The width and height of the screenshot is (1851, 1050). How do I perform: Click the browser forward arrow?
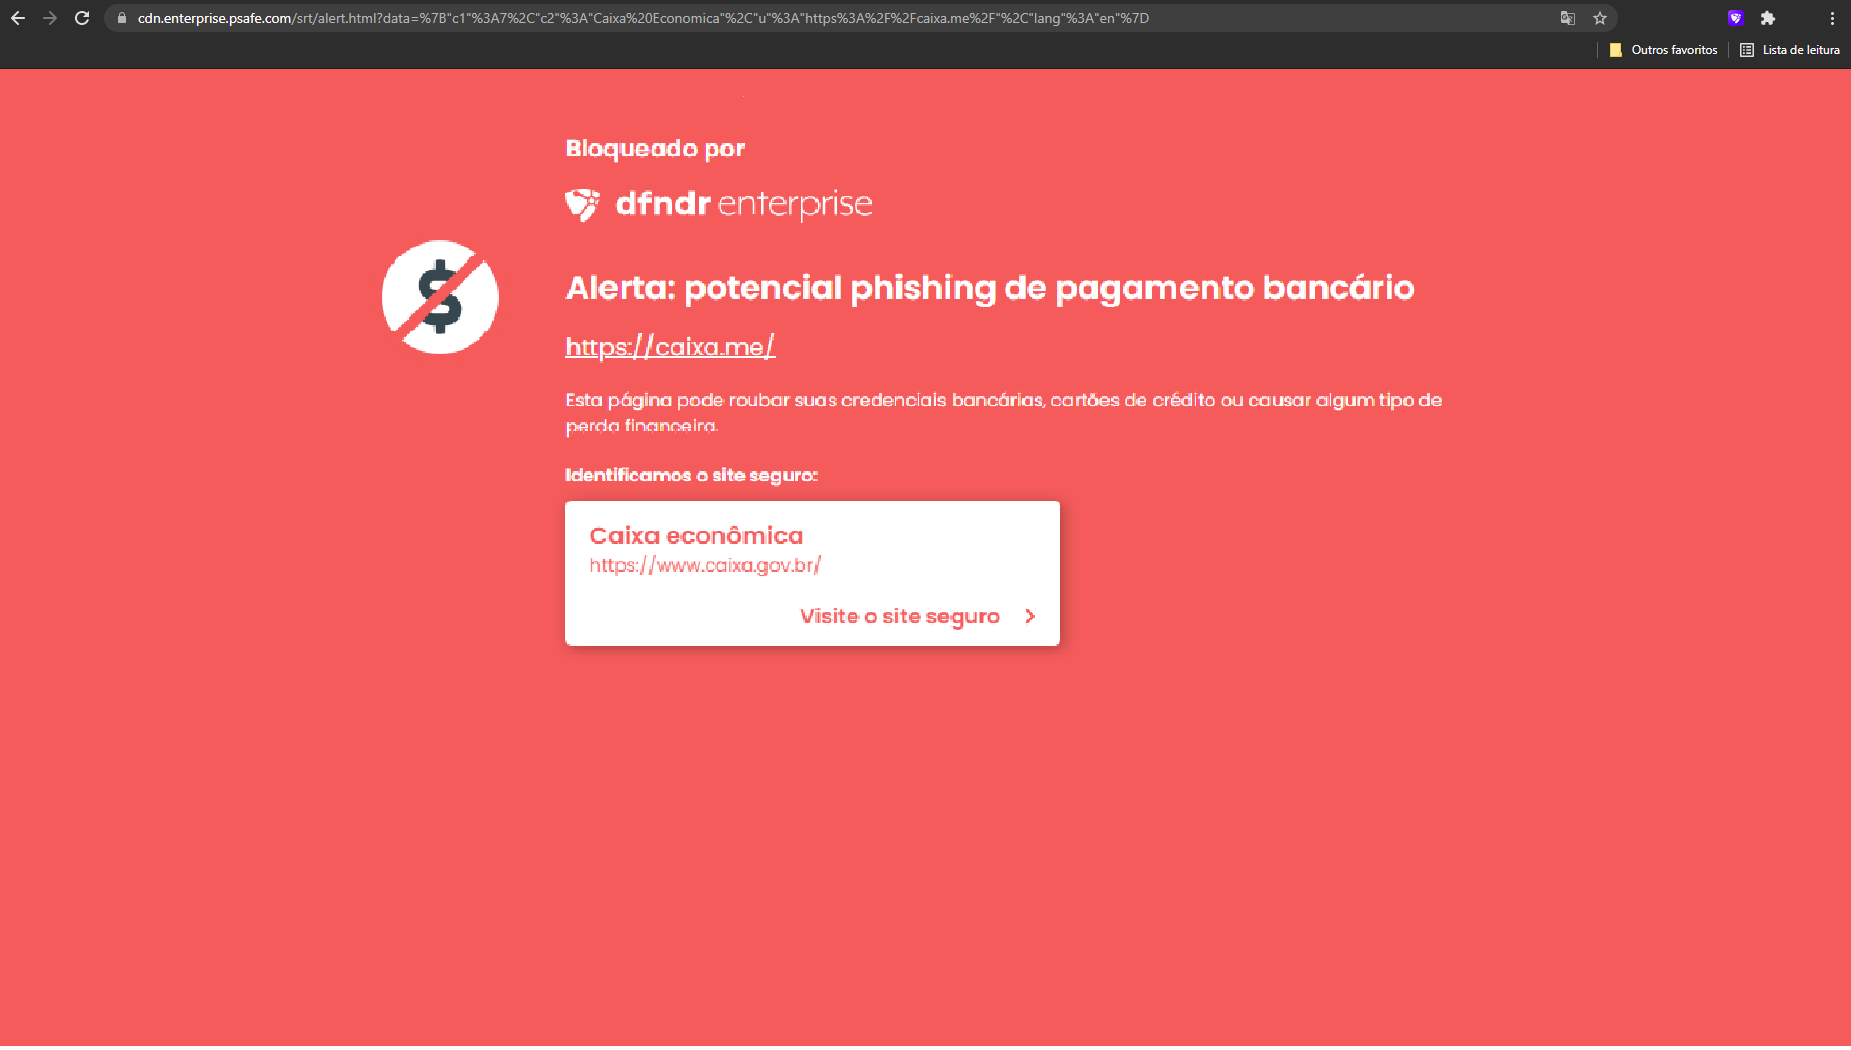(x=50, y=18)
